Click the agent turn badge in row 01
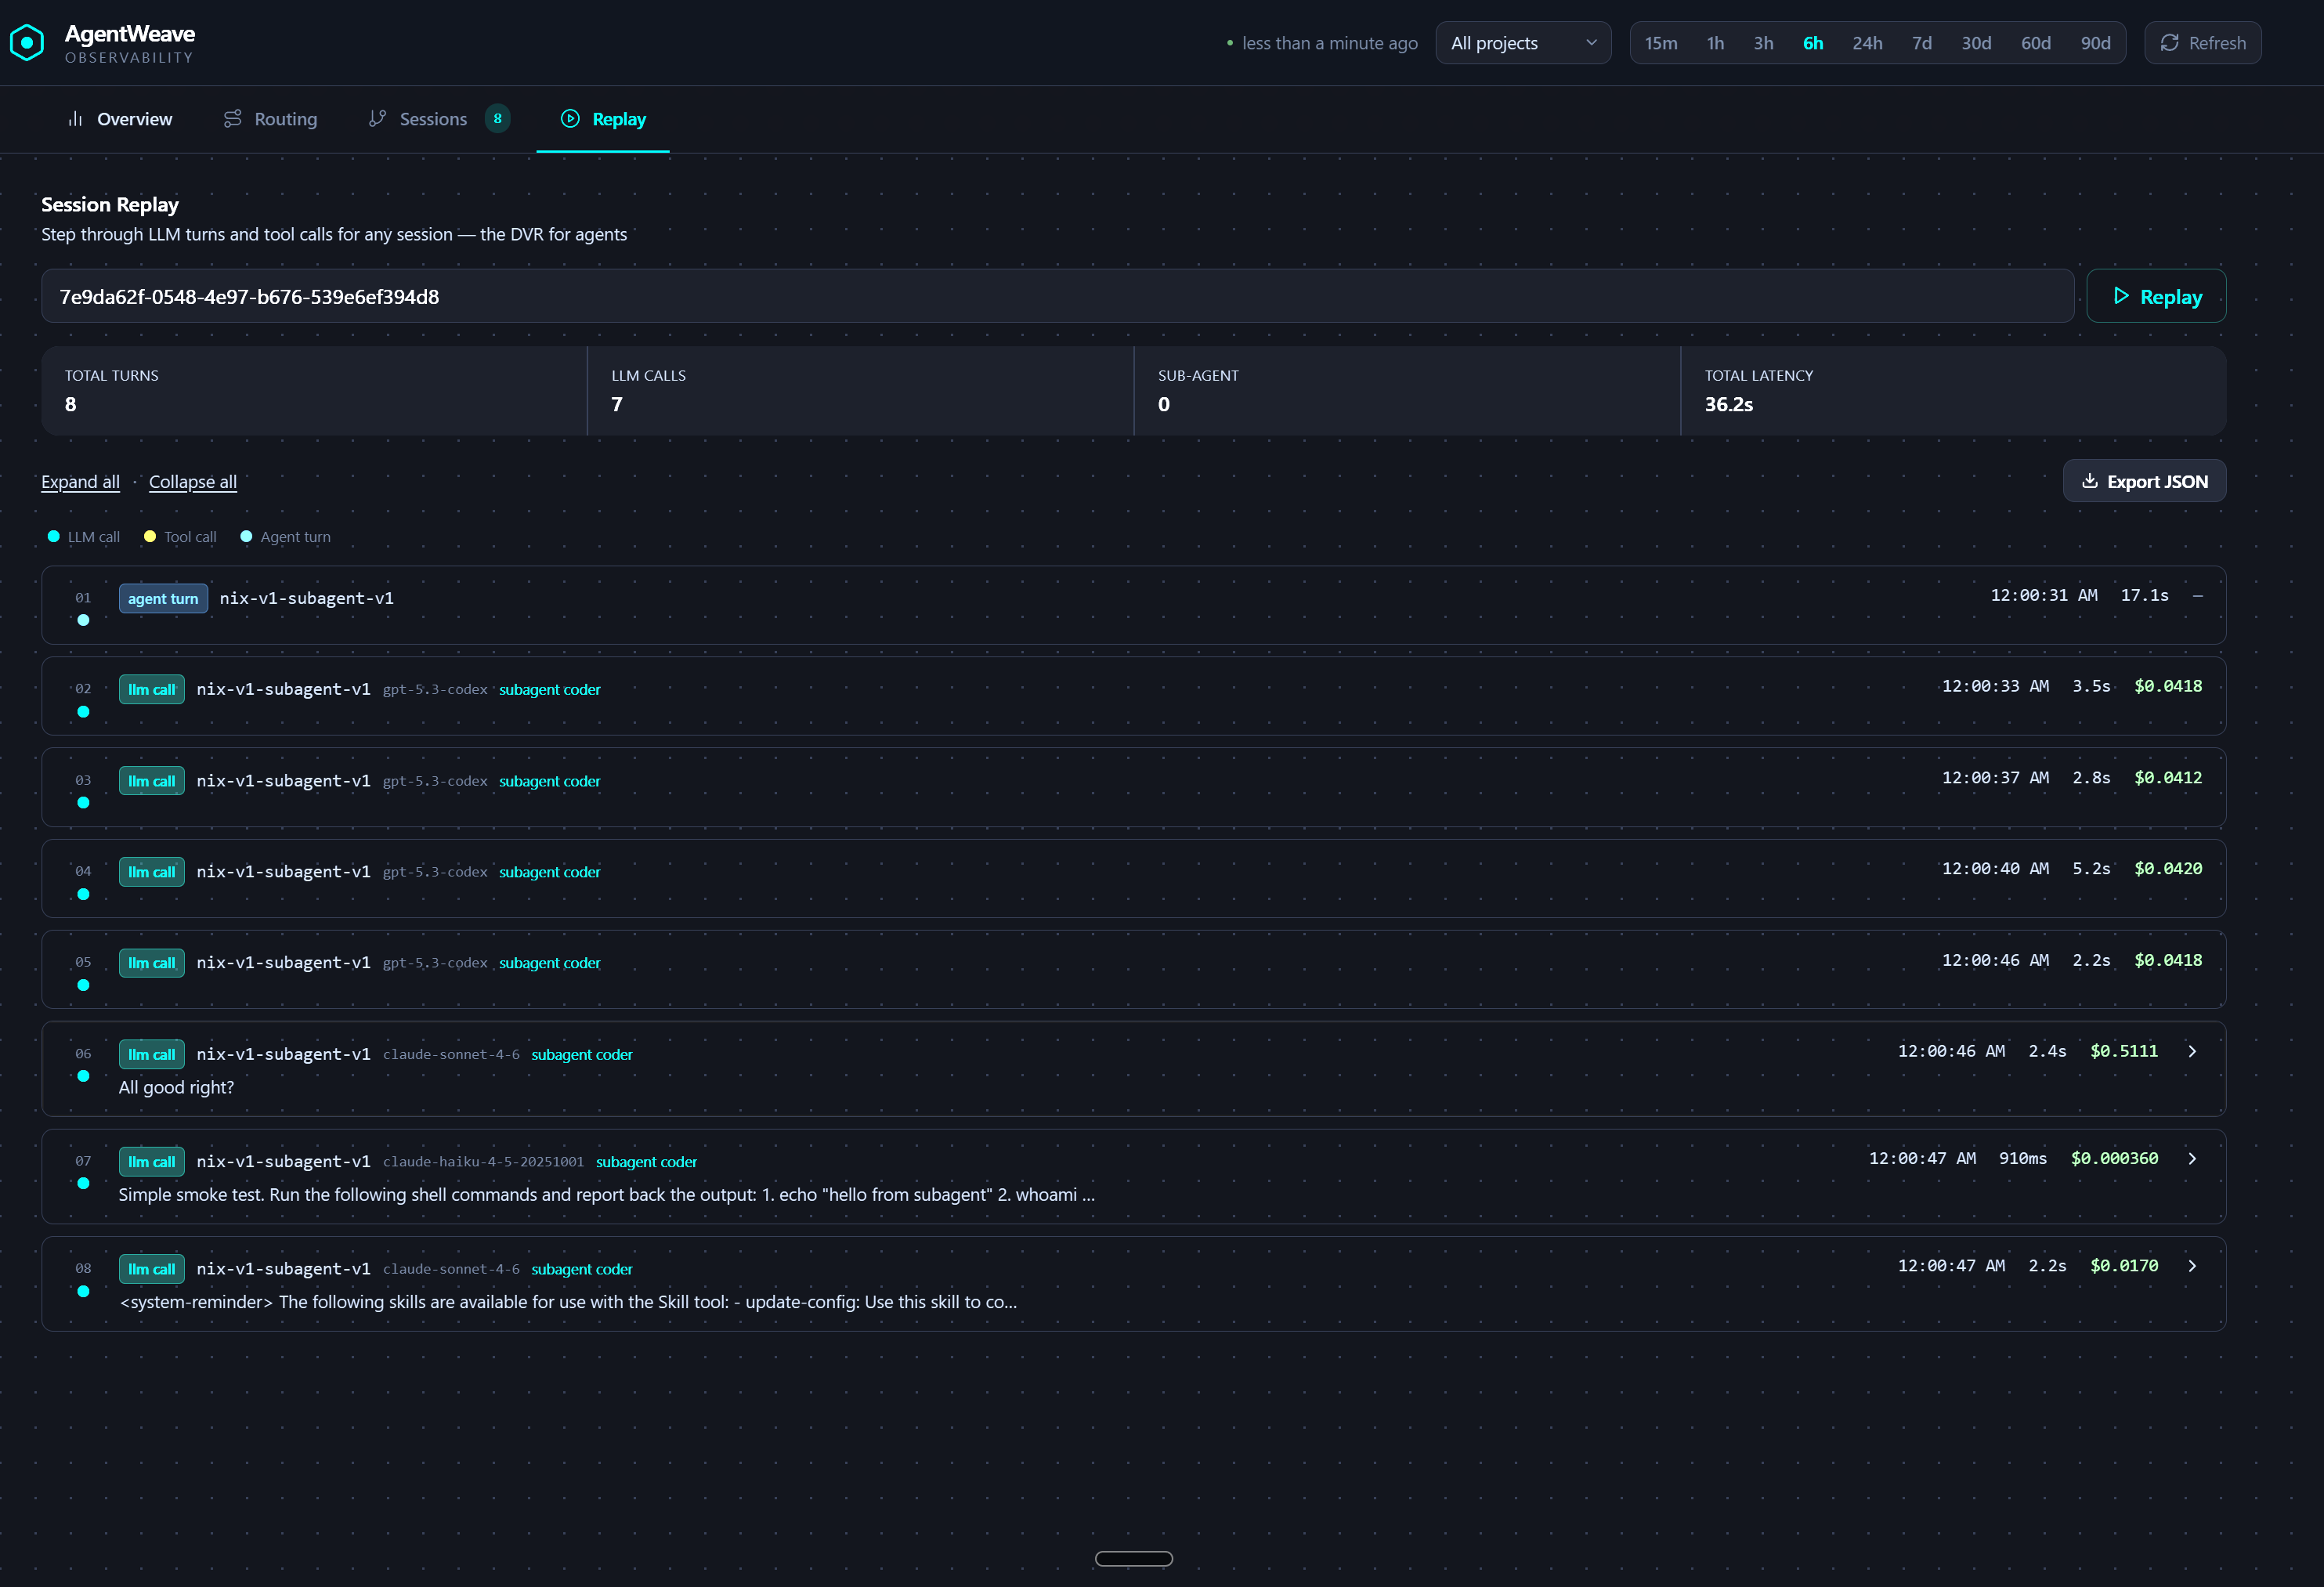This screenshot has height=1587, width=2324. (163, 598)
